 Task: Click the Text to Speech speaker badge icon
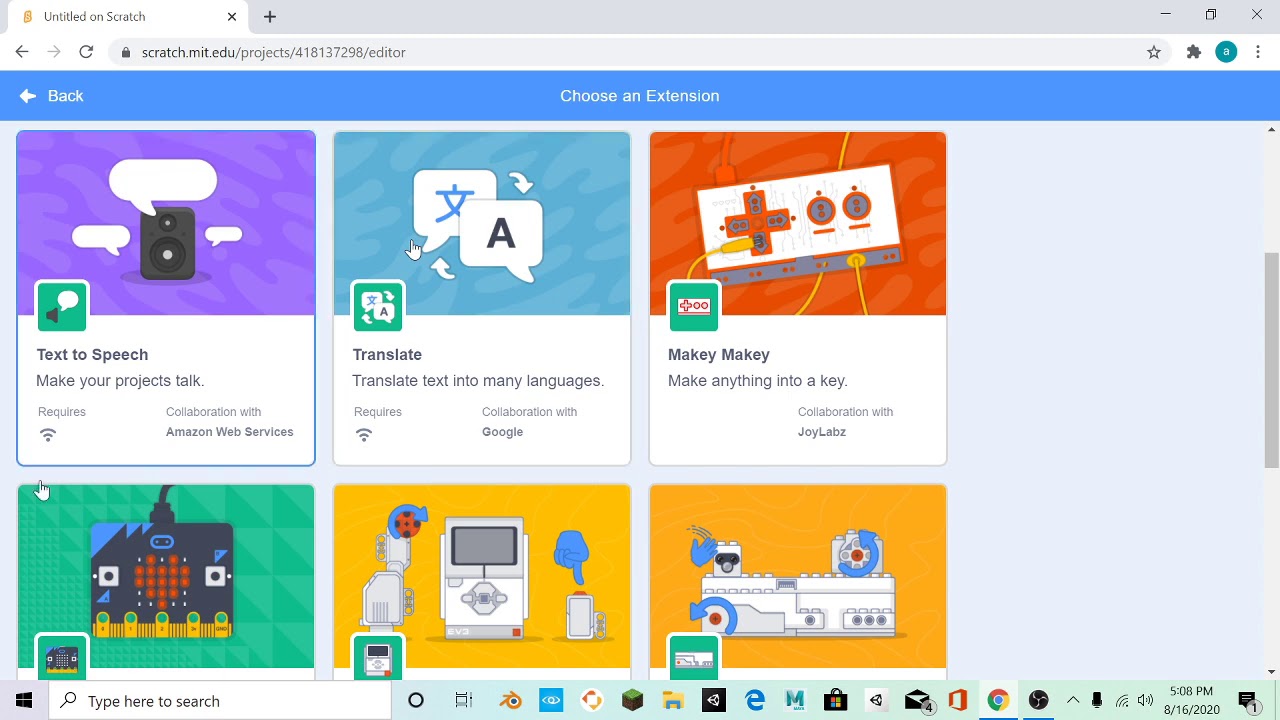click(62, 306)
